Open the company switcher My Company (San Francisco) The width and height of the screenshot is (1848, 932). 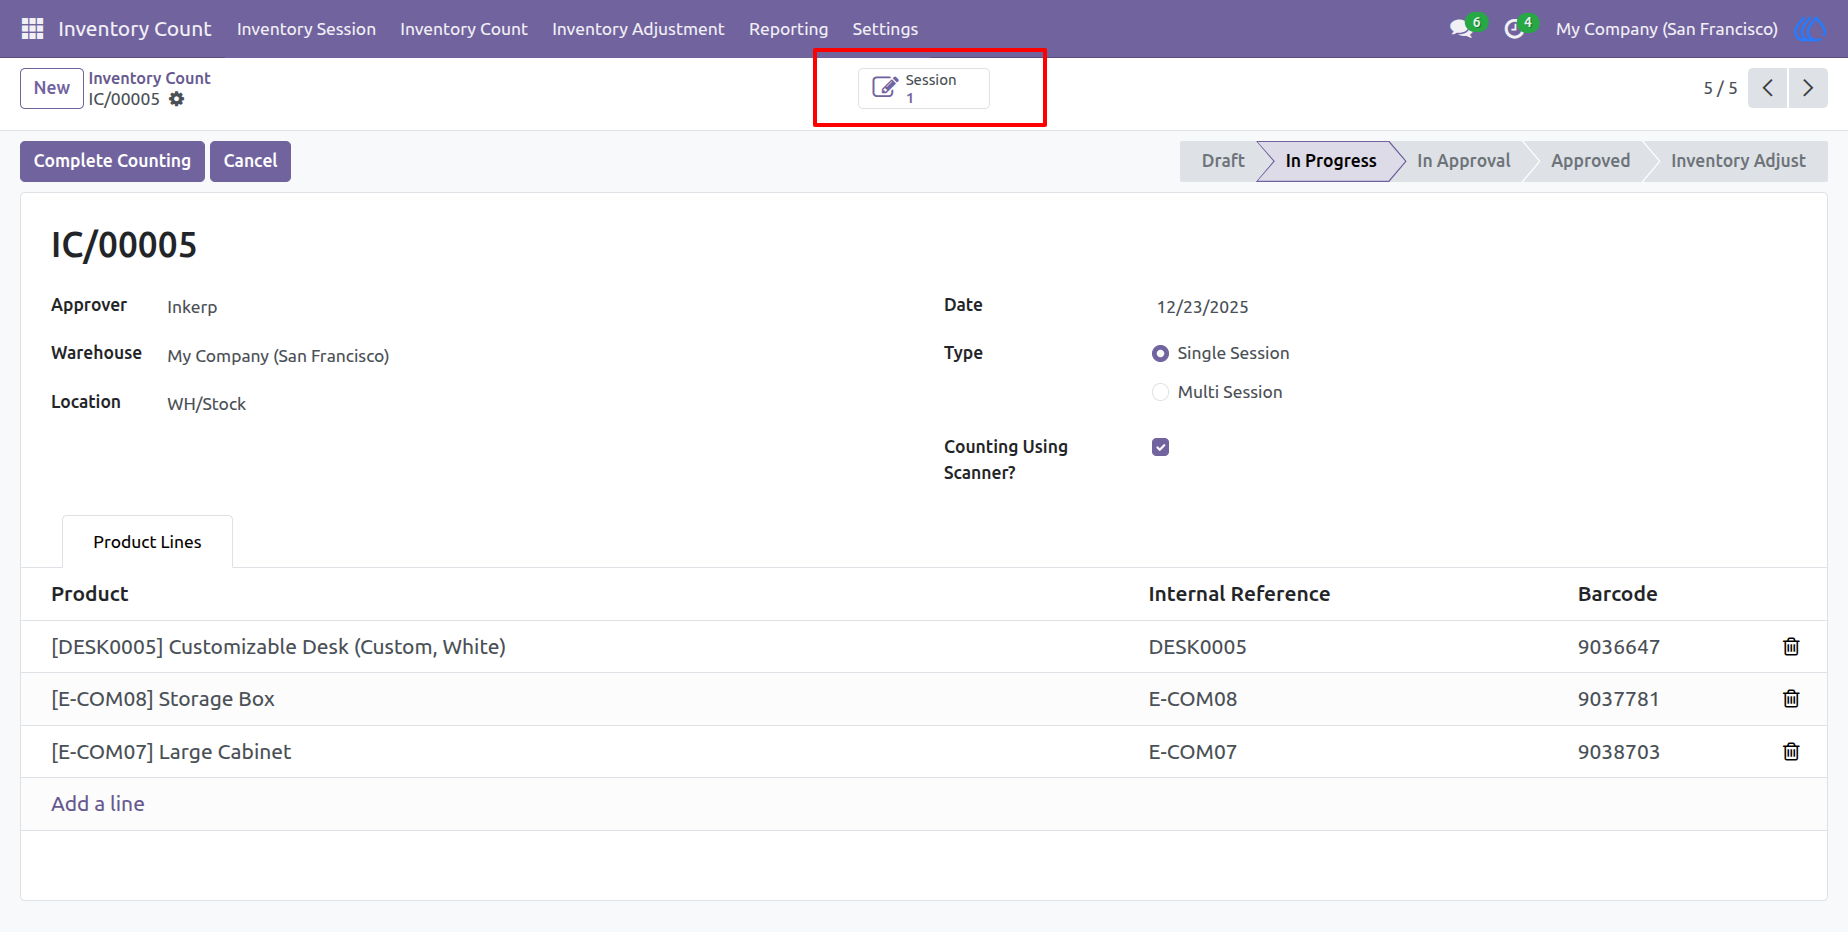[x=1666, y=29]
